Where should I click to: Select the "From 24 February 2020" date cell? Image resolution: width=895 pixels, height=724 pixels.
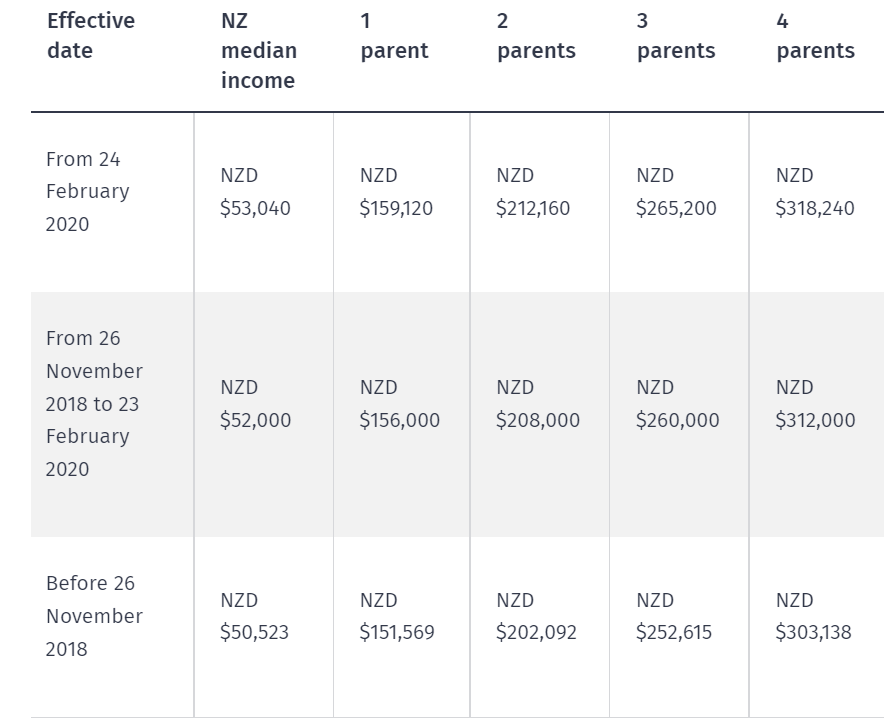pyautogui.click(x=88, y=192)
